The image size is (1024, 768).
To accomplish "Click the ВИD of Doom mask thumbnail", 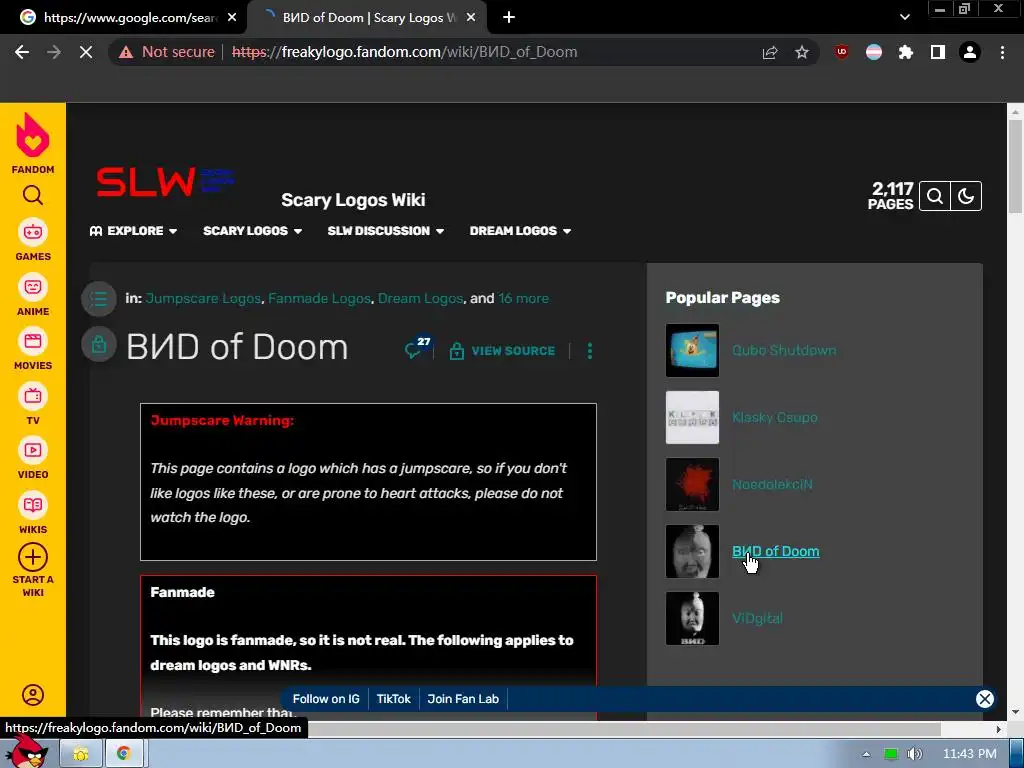I will (x=692, y=551).
